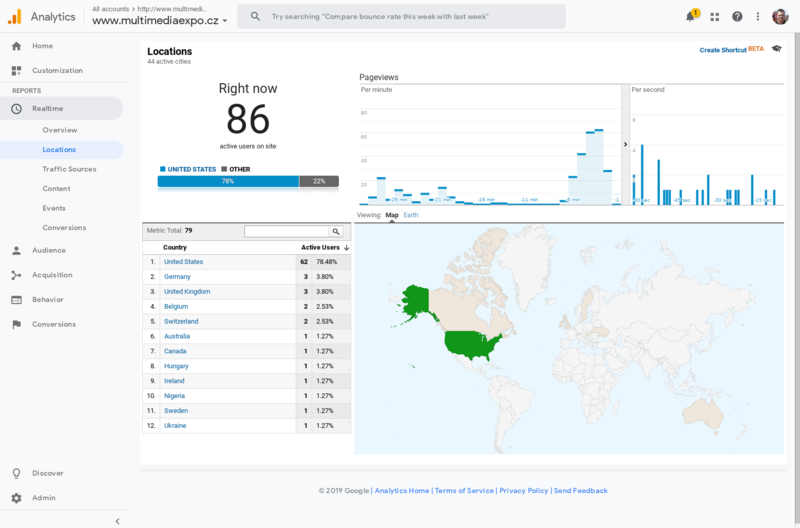This screenshot has width=800, height=528.
Task: Open the notifications bell icon
Action: point(690,17)
